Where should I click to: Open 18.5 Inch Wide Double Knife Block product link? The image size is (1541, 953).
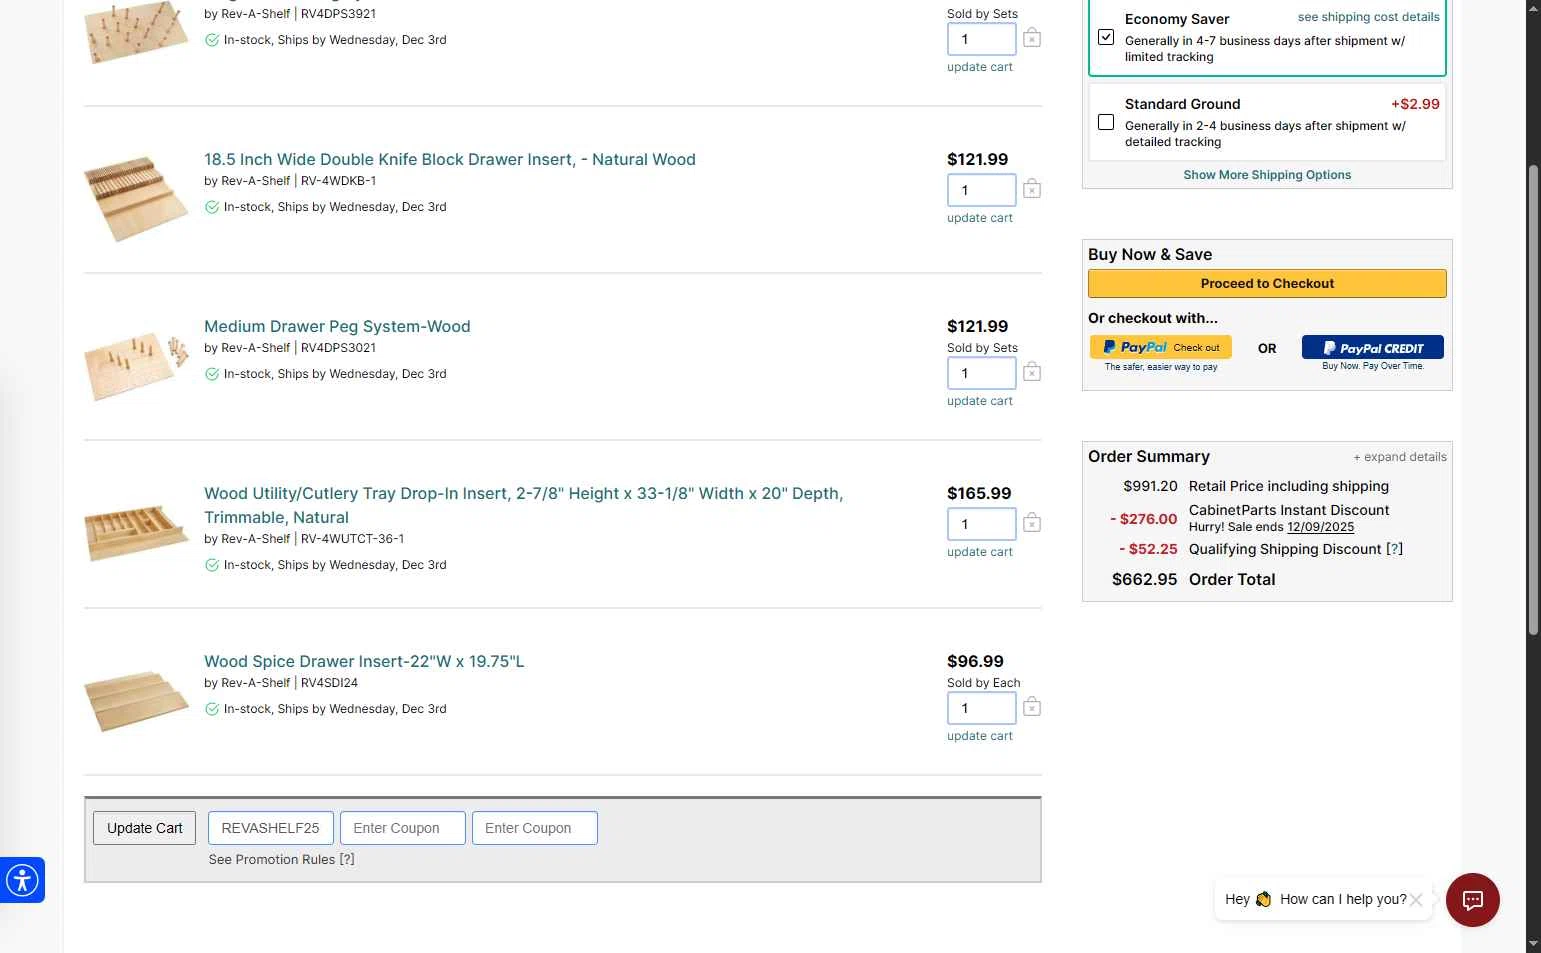point(450,159)
